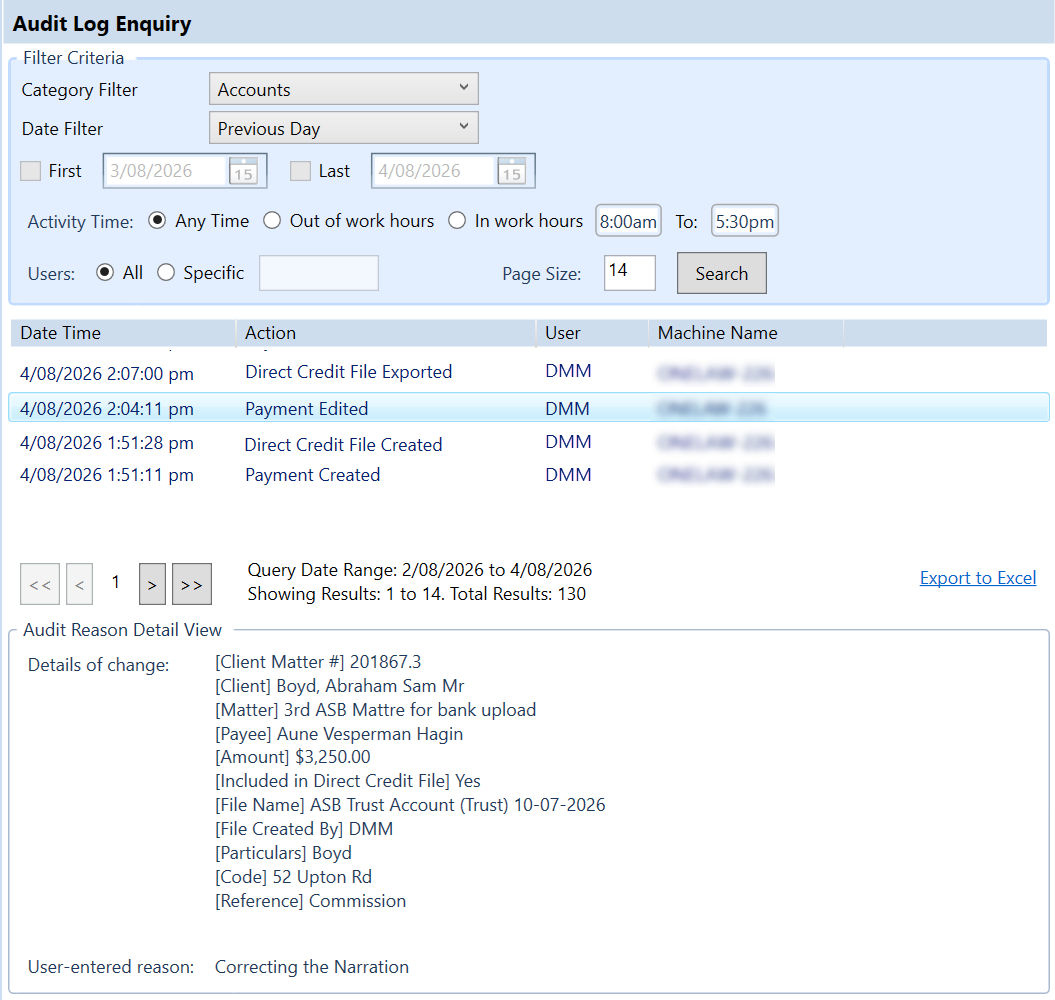Open the Last date calendar picker icon
1055x1000 pixels.
pos(511,171)
